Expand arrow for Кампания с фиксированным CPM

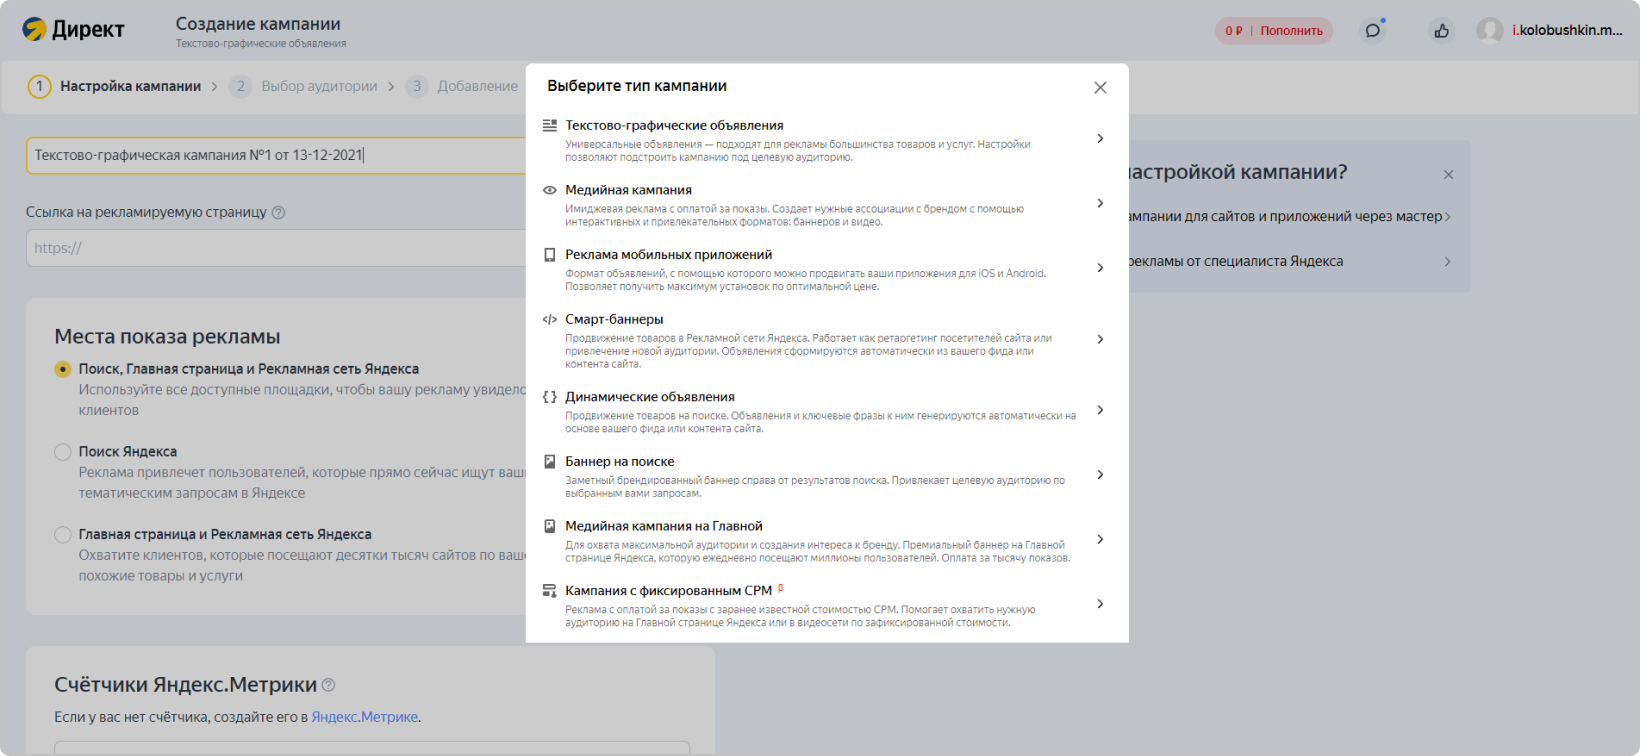1100,604
